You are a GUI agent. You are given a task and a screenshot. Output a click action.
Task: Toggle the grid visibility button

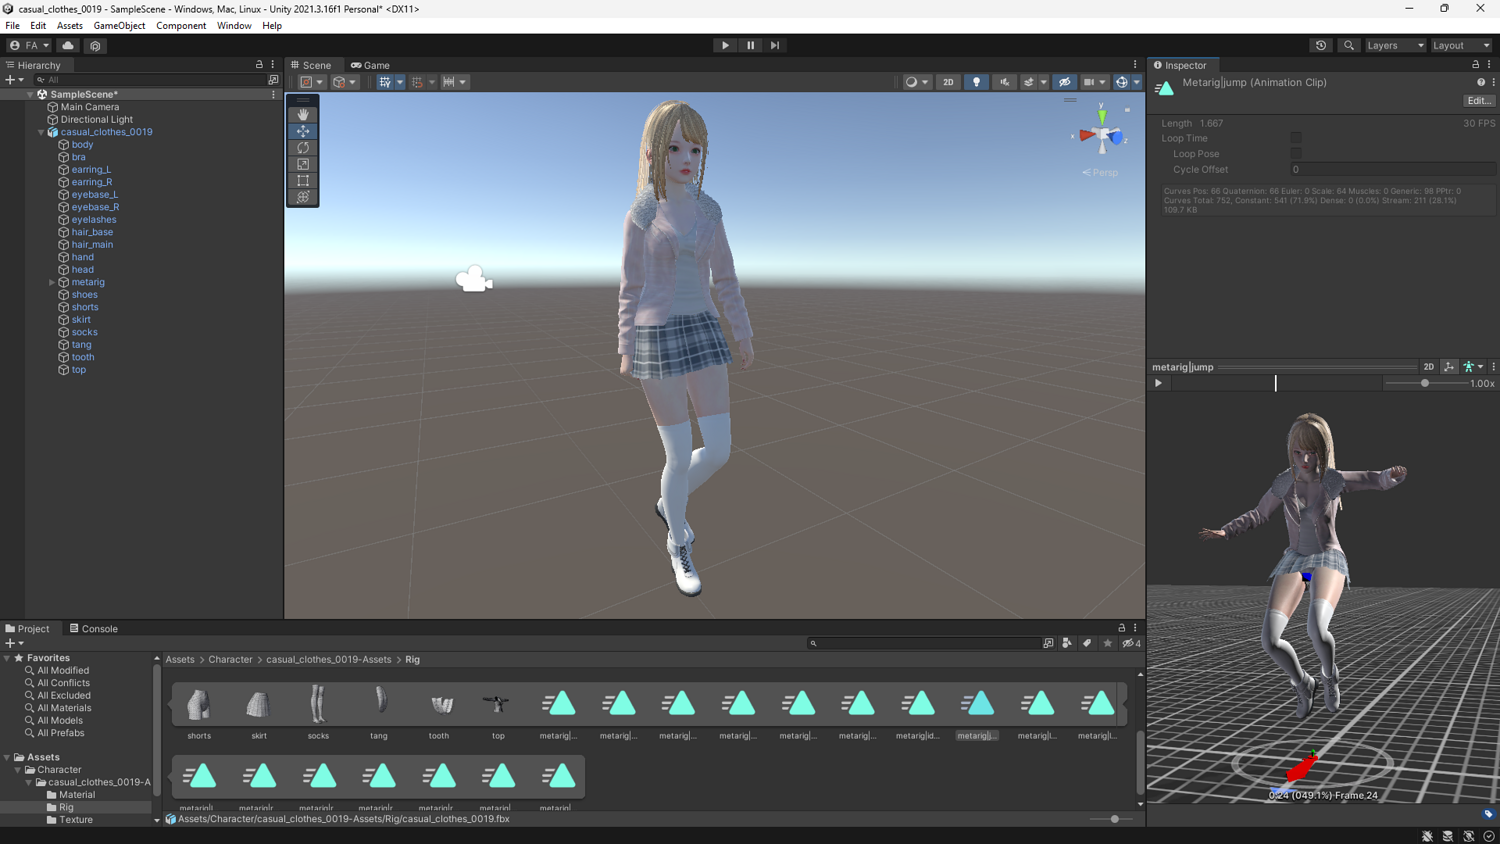tap(385, 82)
